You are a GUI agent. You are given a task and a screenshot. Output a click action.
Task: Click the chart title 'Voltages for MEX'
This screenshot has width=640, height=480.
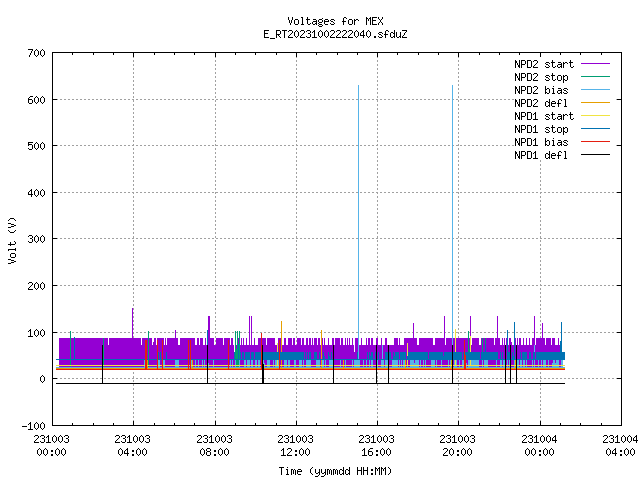click(x=335, y=21)
